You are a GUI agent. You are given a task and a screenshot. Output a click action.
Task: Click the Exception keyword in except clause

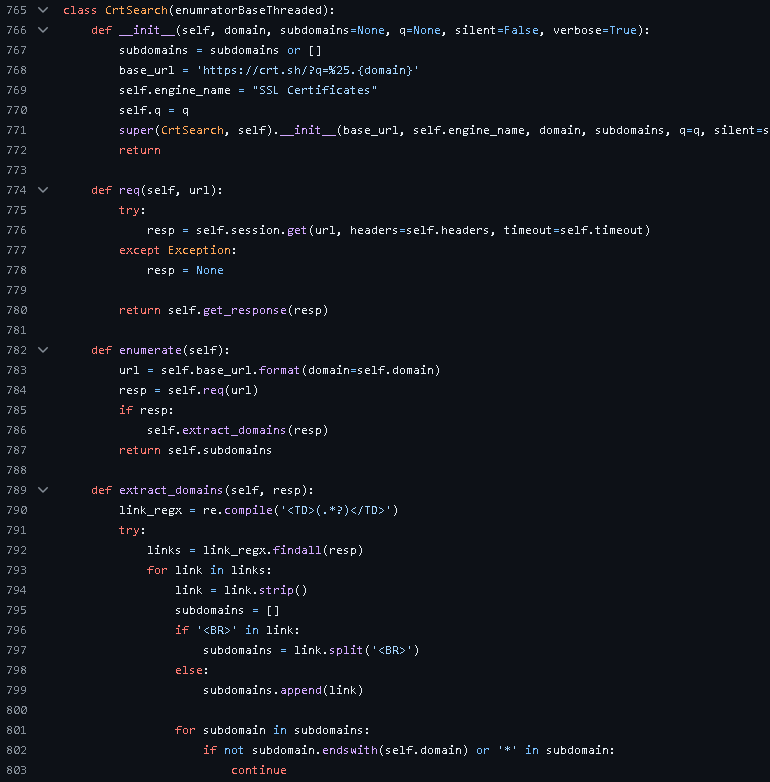(199, 250)
